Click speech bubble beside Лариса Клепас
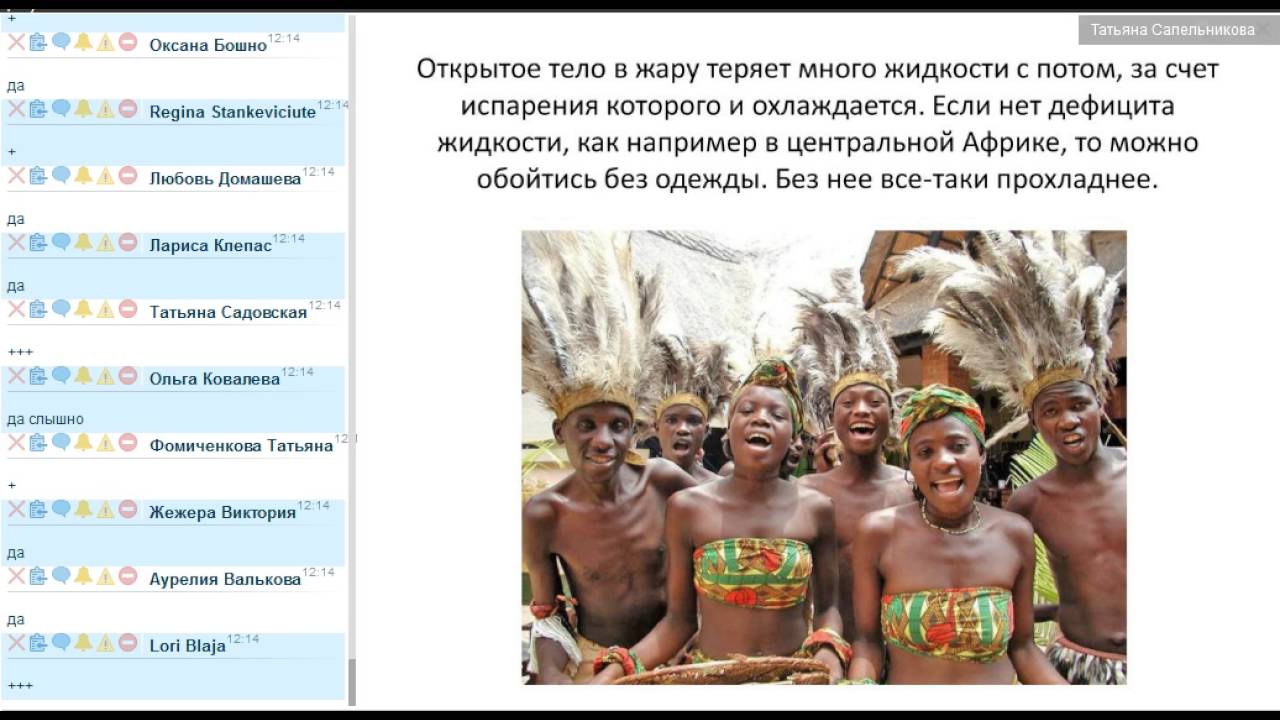This screenshot has width=1280, height=720. [x=61, y=242]
